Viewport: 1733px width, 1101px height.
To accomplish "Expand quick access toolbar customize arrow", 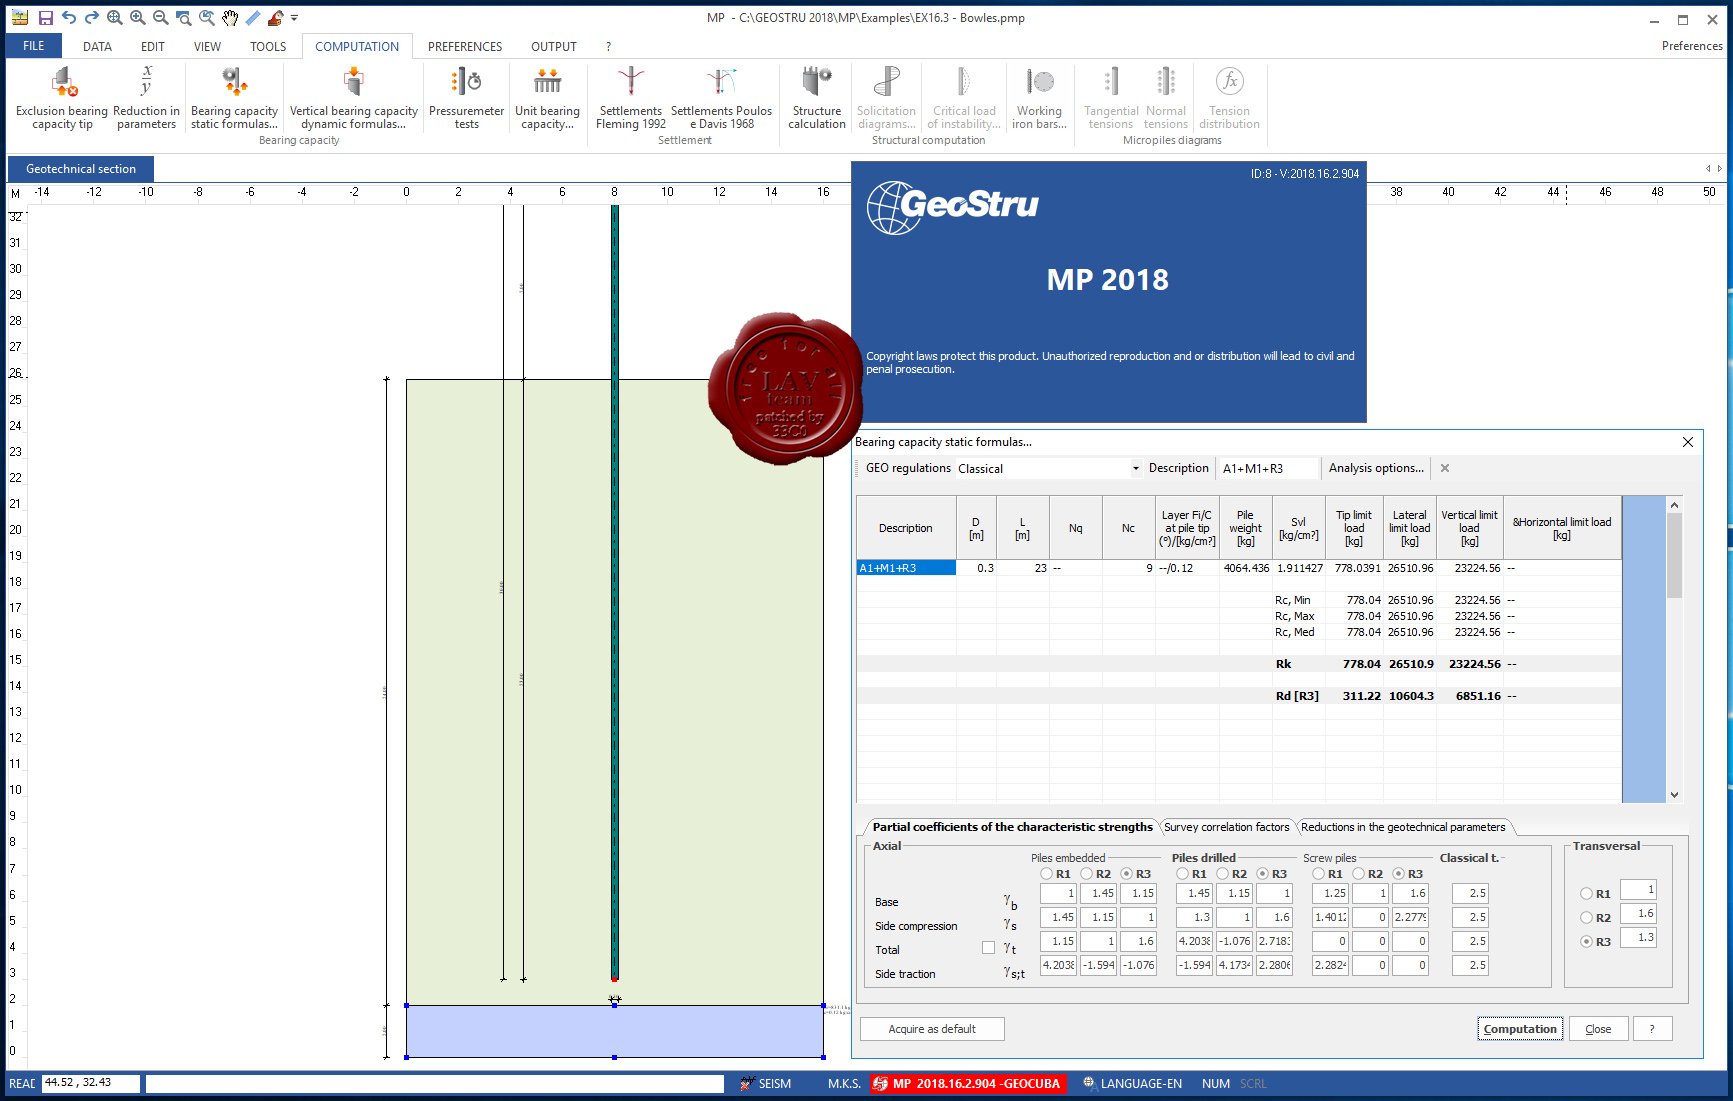I will (x=294, y=18).
